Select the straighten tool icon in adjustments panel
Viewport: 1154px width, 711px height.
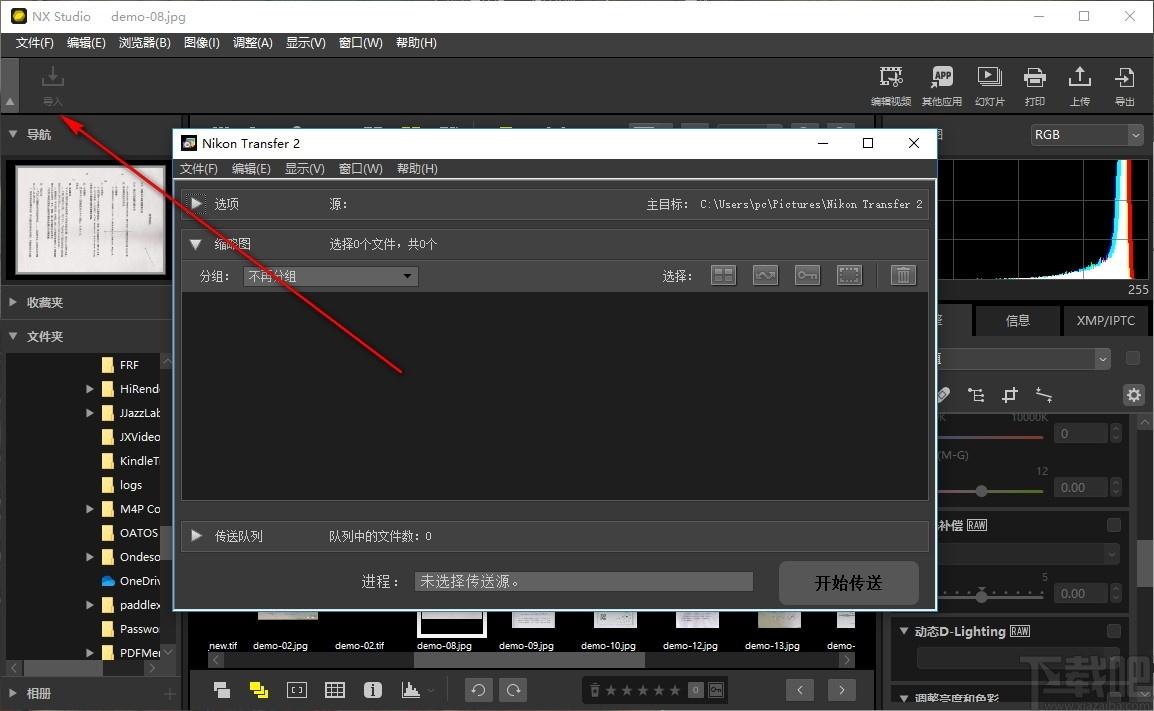pos(1044,395)
